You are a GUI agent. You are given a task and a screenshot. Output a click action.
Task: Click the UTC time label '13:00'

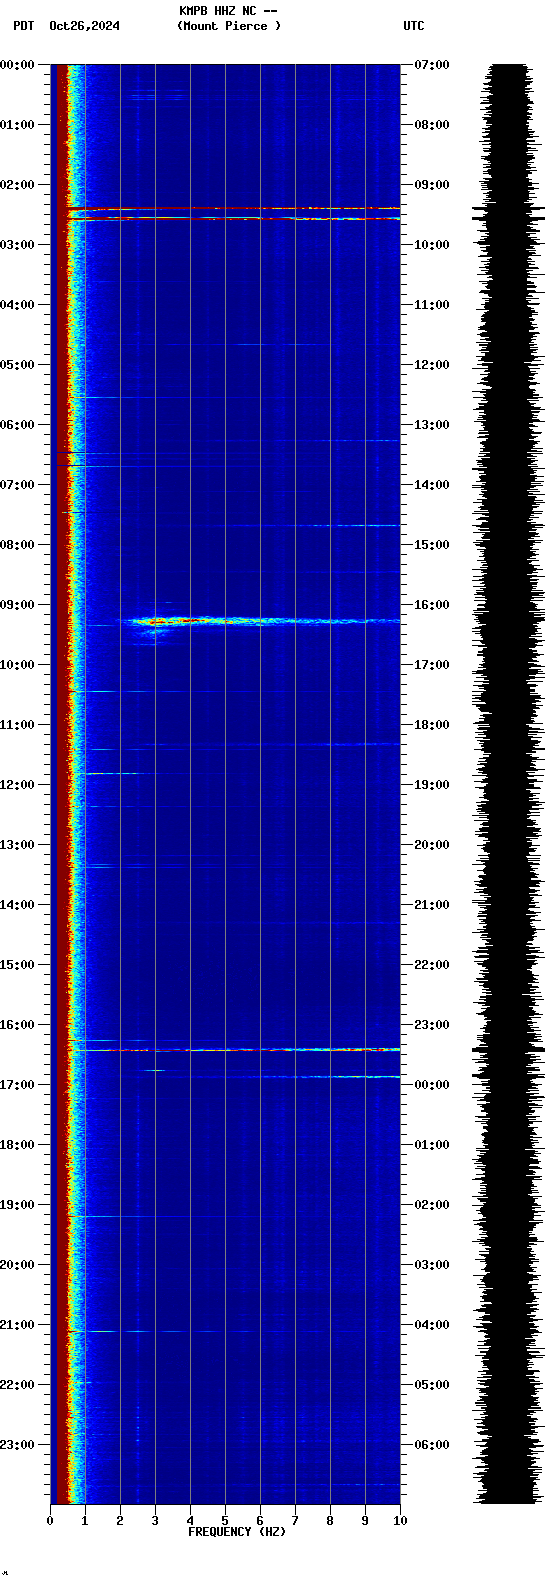pos(432,425)
